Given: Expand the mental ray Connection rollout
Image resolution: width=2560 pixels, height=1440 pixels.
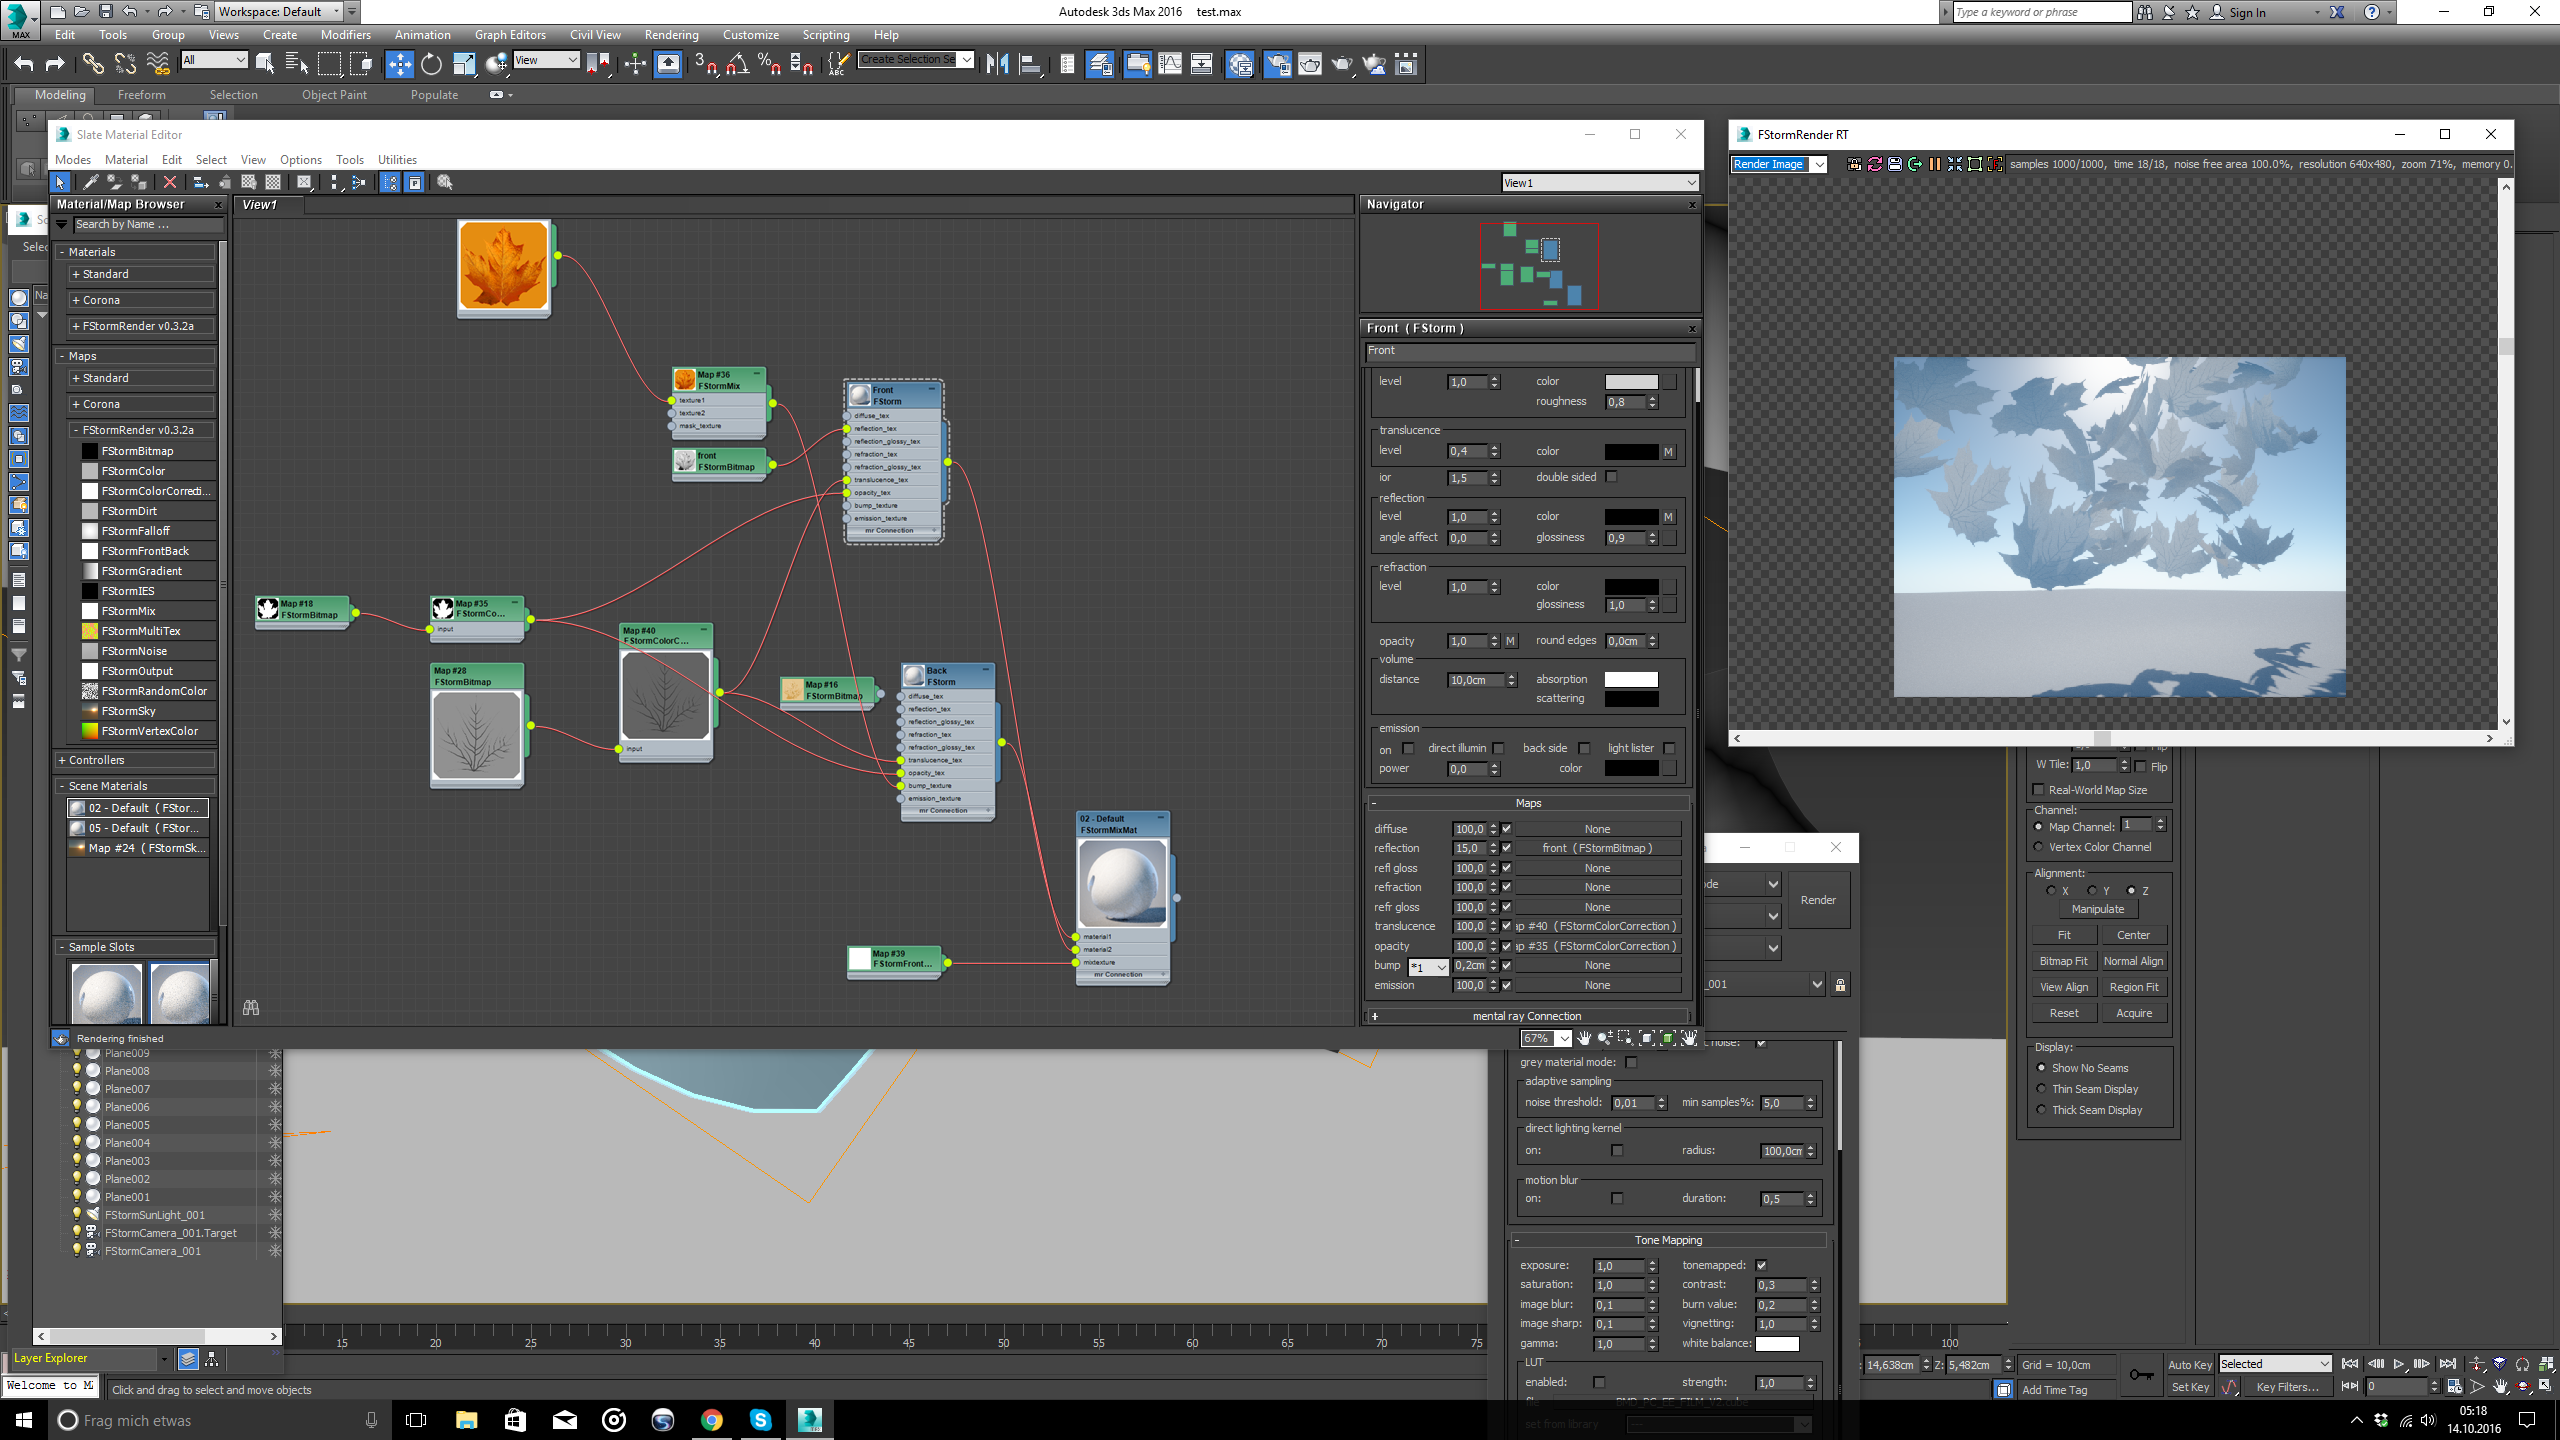Looking at the screenshot, I should [1527, 1016].
